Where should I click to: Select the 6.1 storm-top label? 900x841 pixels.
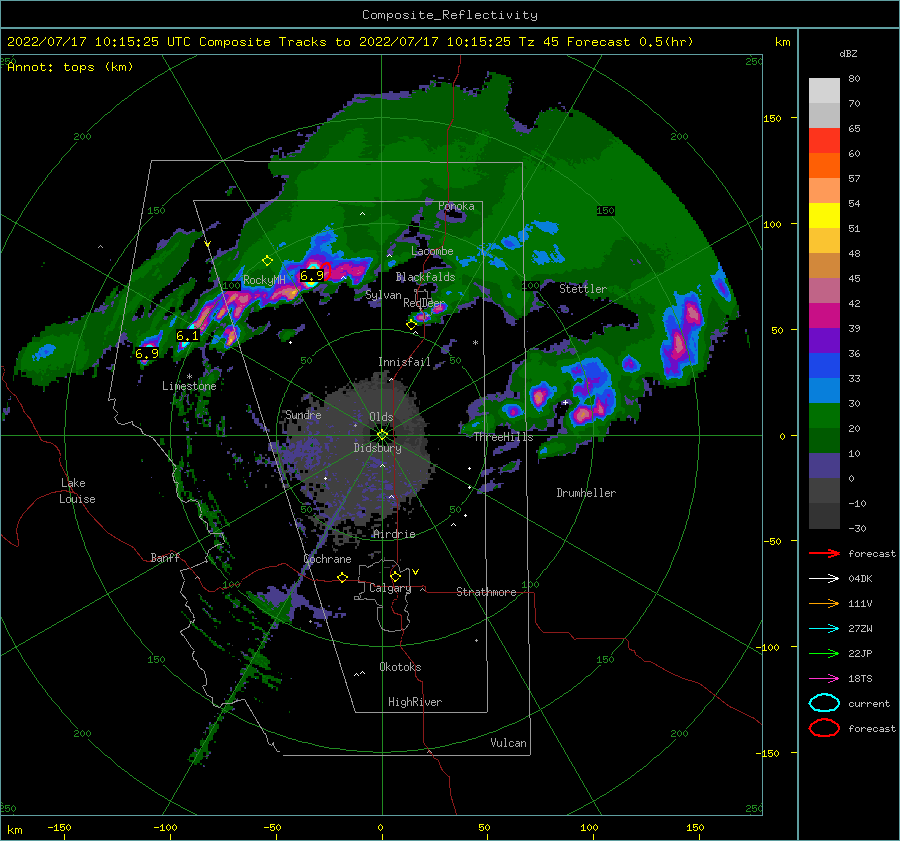tap(188, 336)
